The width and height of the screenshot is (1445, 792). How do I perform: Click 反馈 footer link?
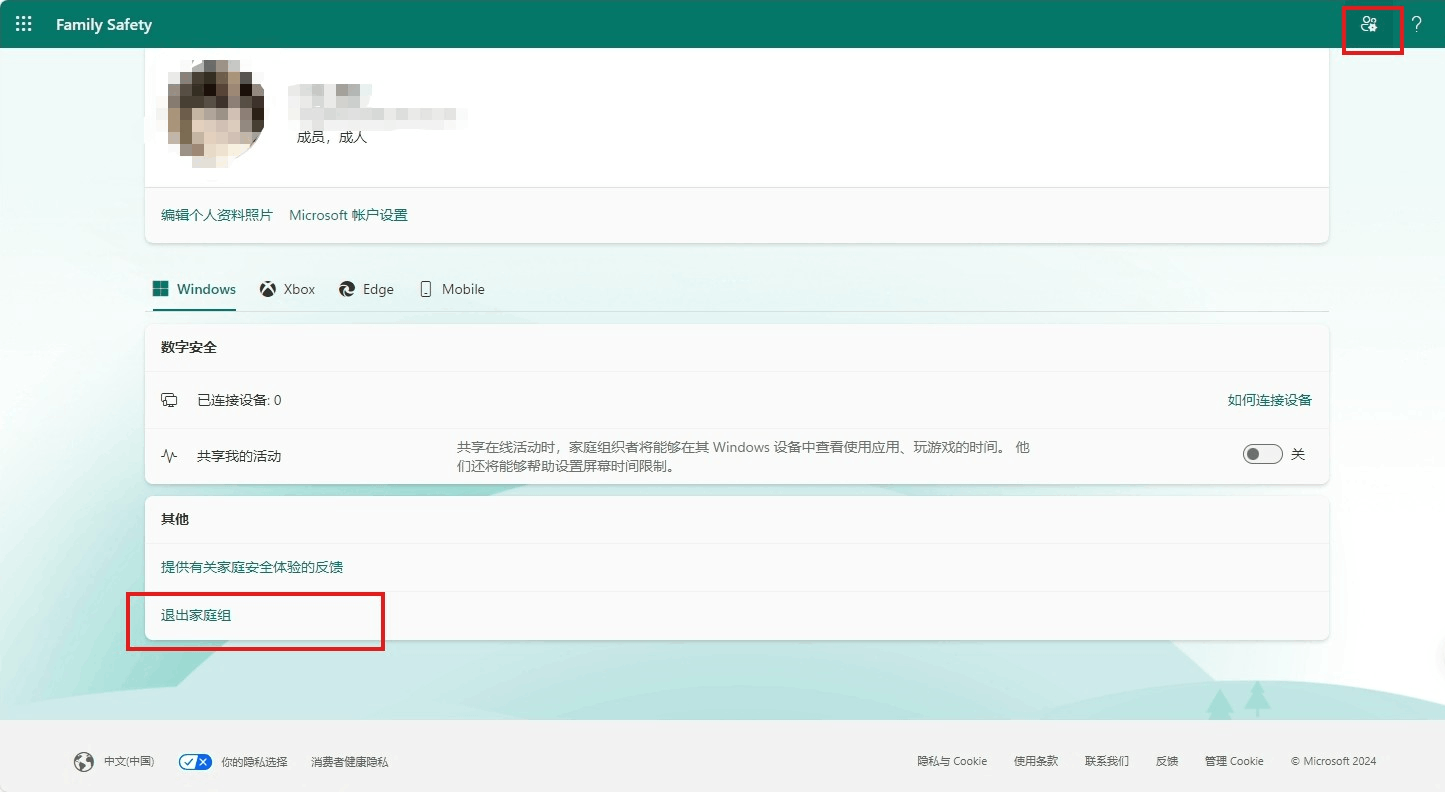coord(1167,761)
